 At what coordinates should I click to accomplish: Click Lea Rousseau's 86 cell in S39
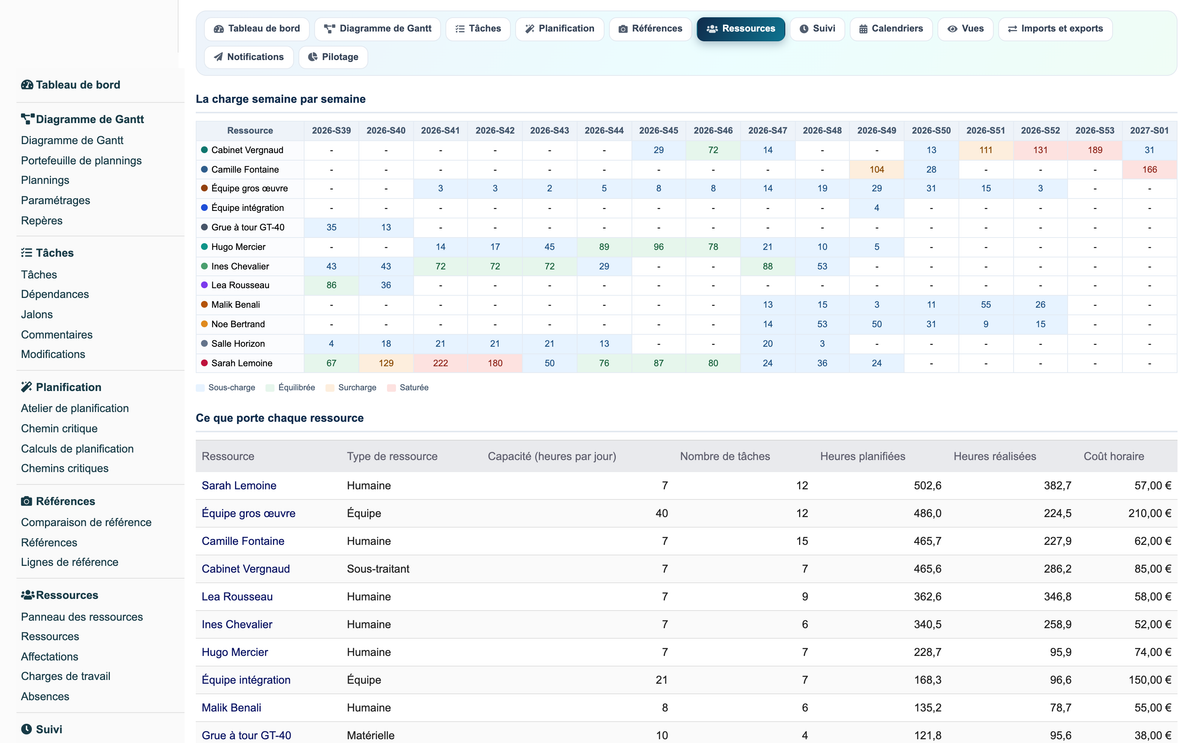331,285
